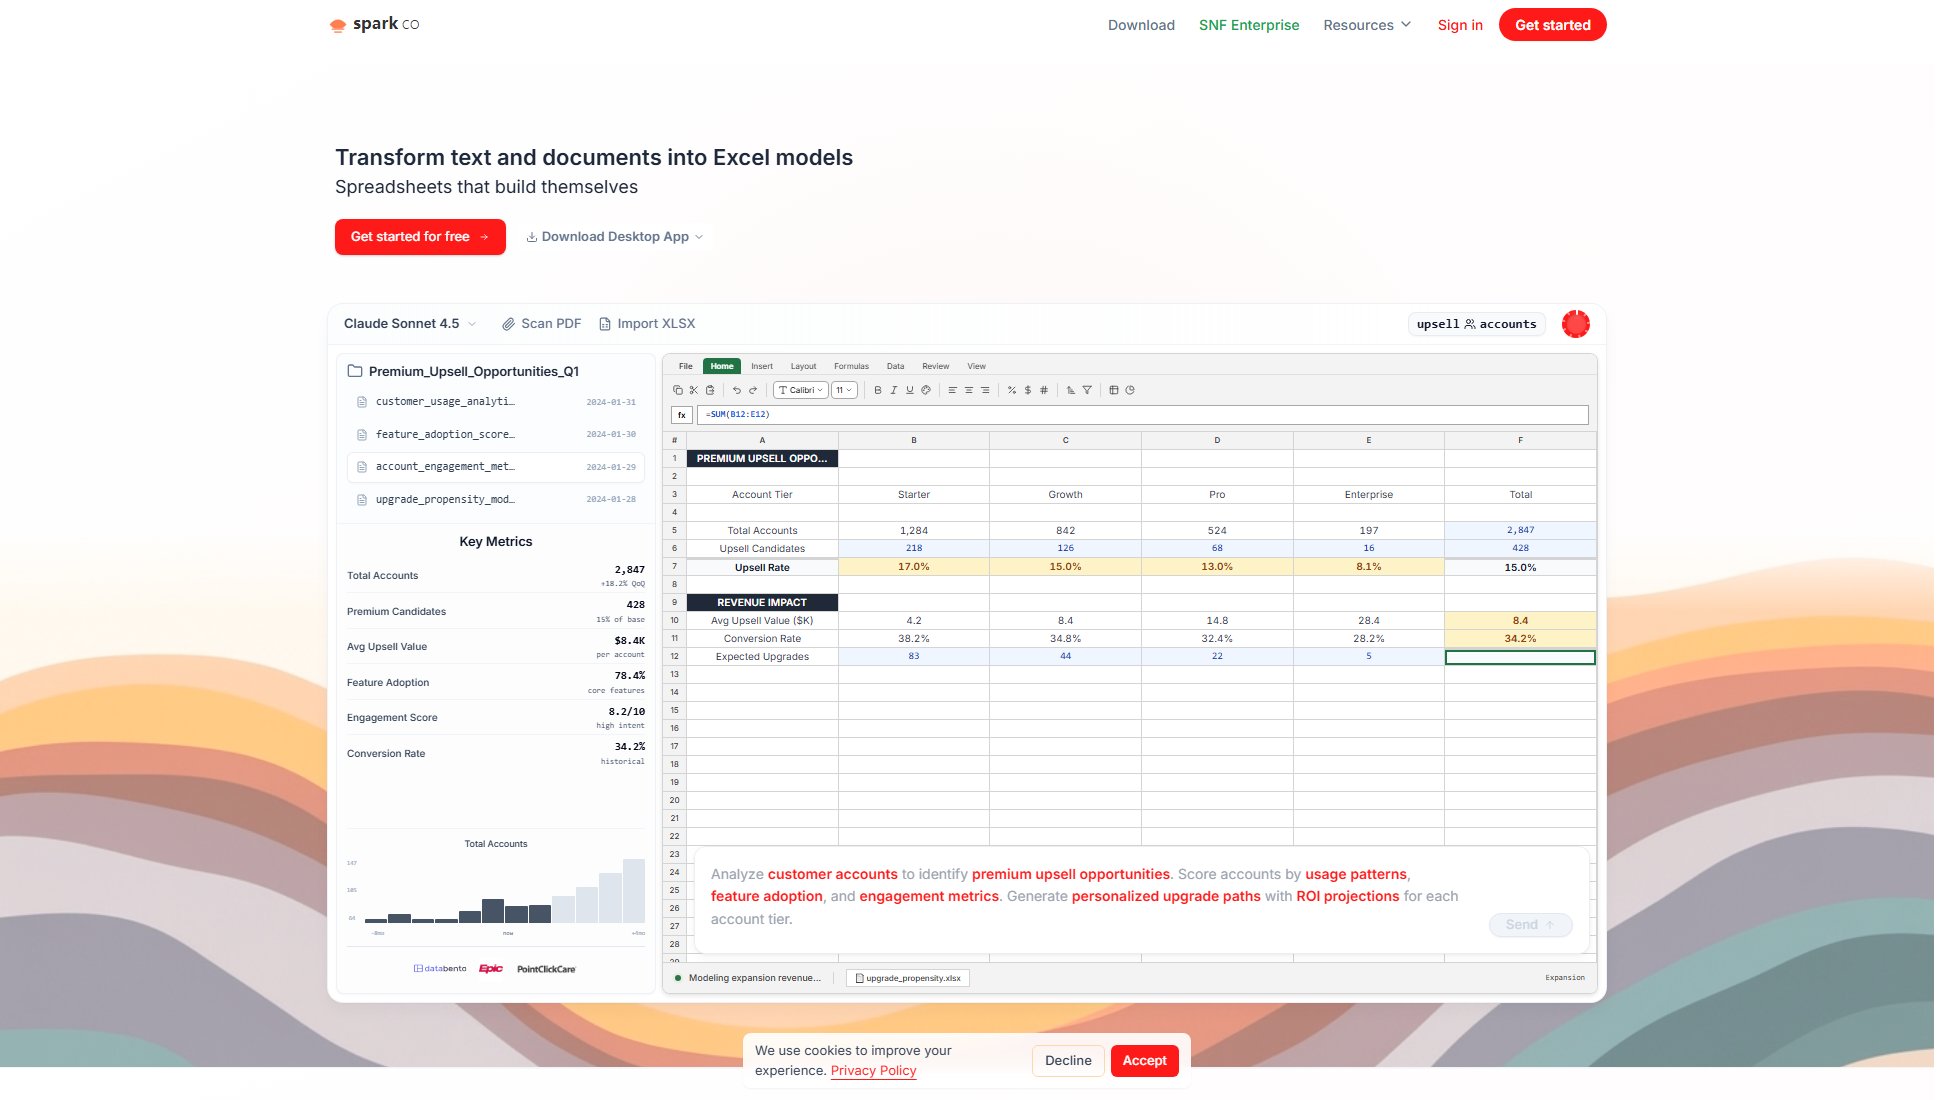Open the Data ribbon tab

click(895, 366)
